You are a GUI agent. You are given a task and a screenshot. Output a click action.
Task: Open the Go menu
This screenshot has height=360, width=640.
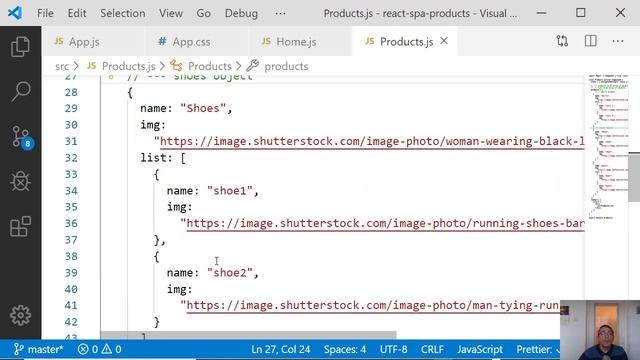(x=204, y=13)
